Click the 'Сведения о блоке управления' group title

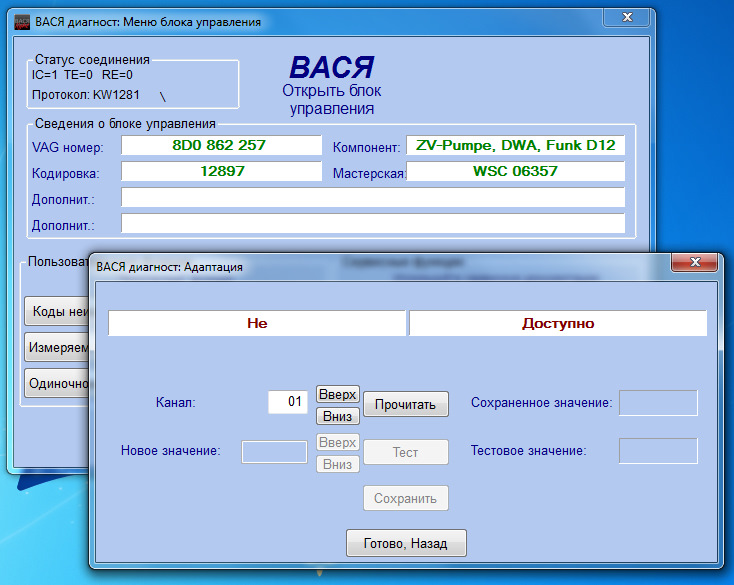click(x=125, y=124)
